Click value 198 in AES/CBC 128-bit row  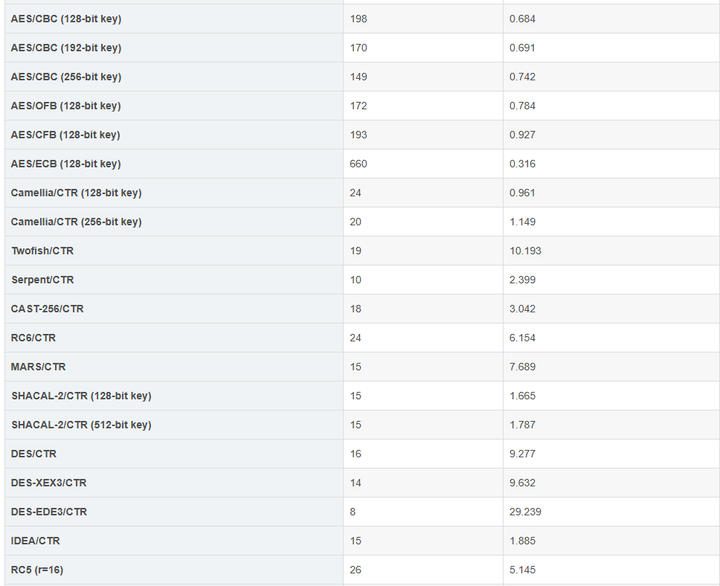[358, 19]
